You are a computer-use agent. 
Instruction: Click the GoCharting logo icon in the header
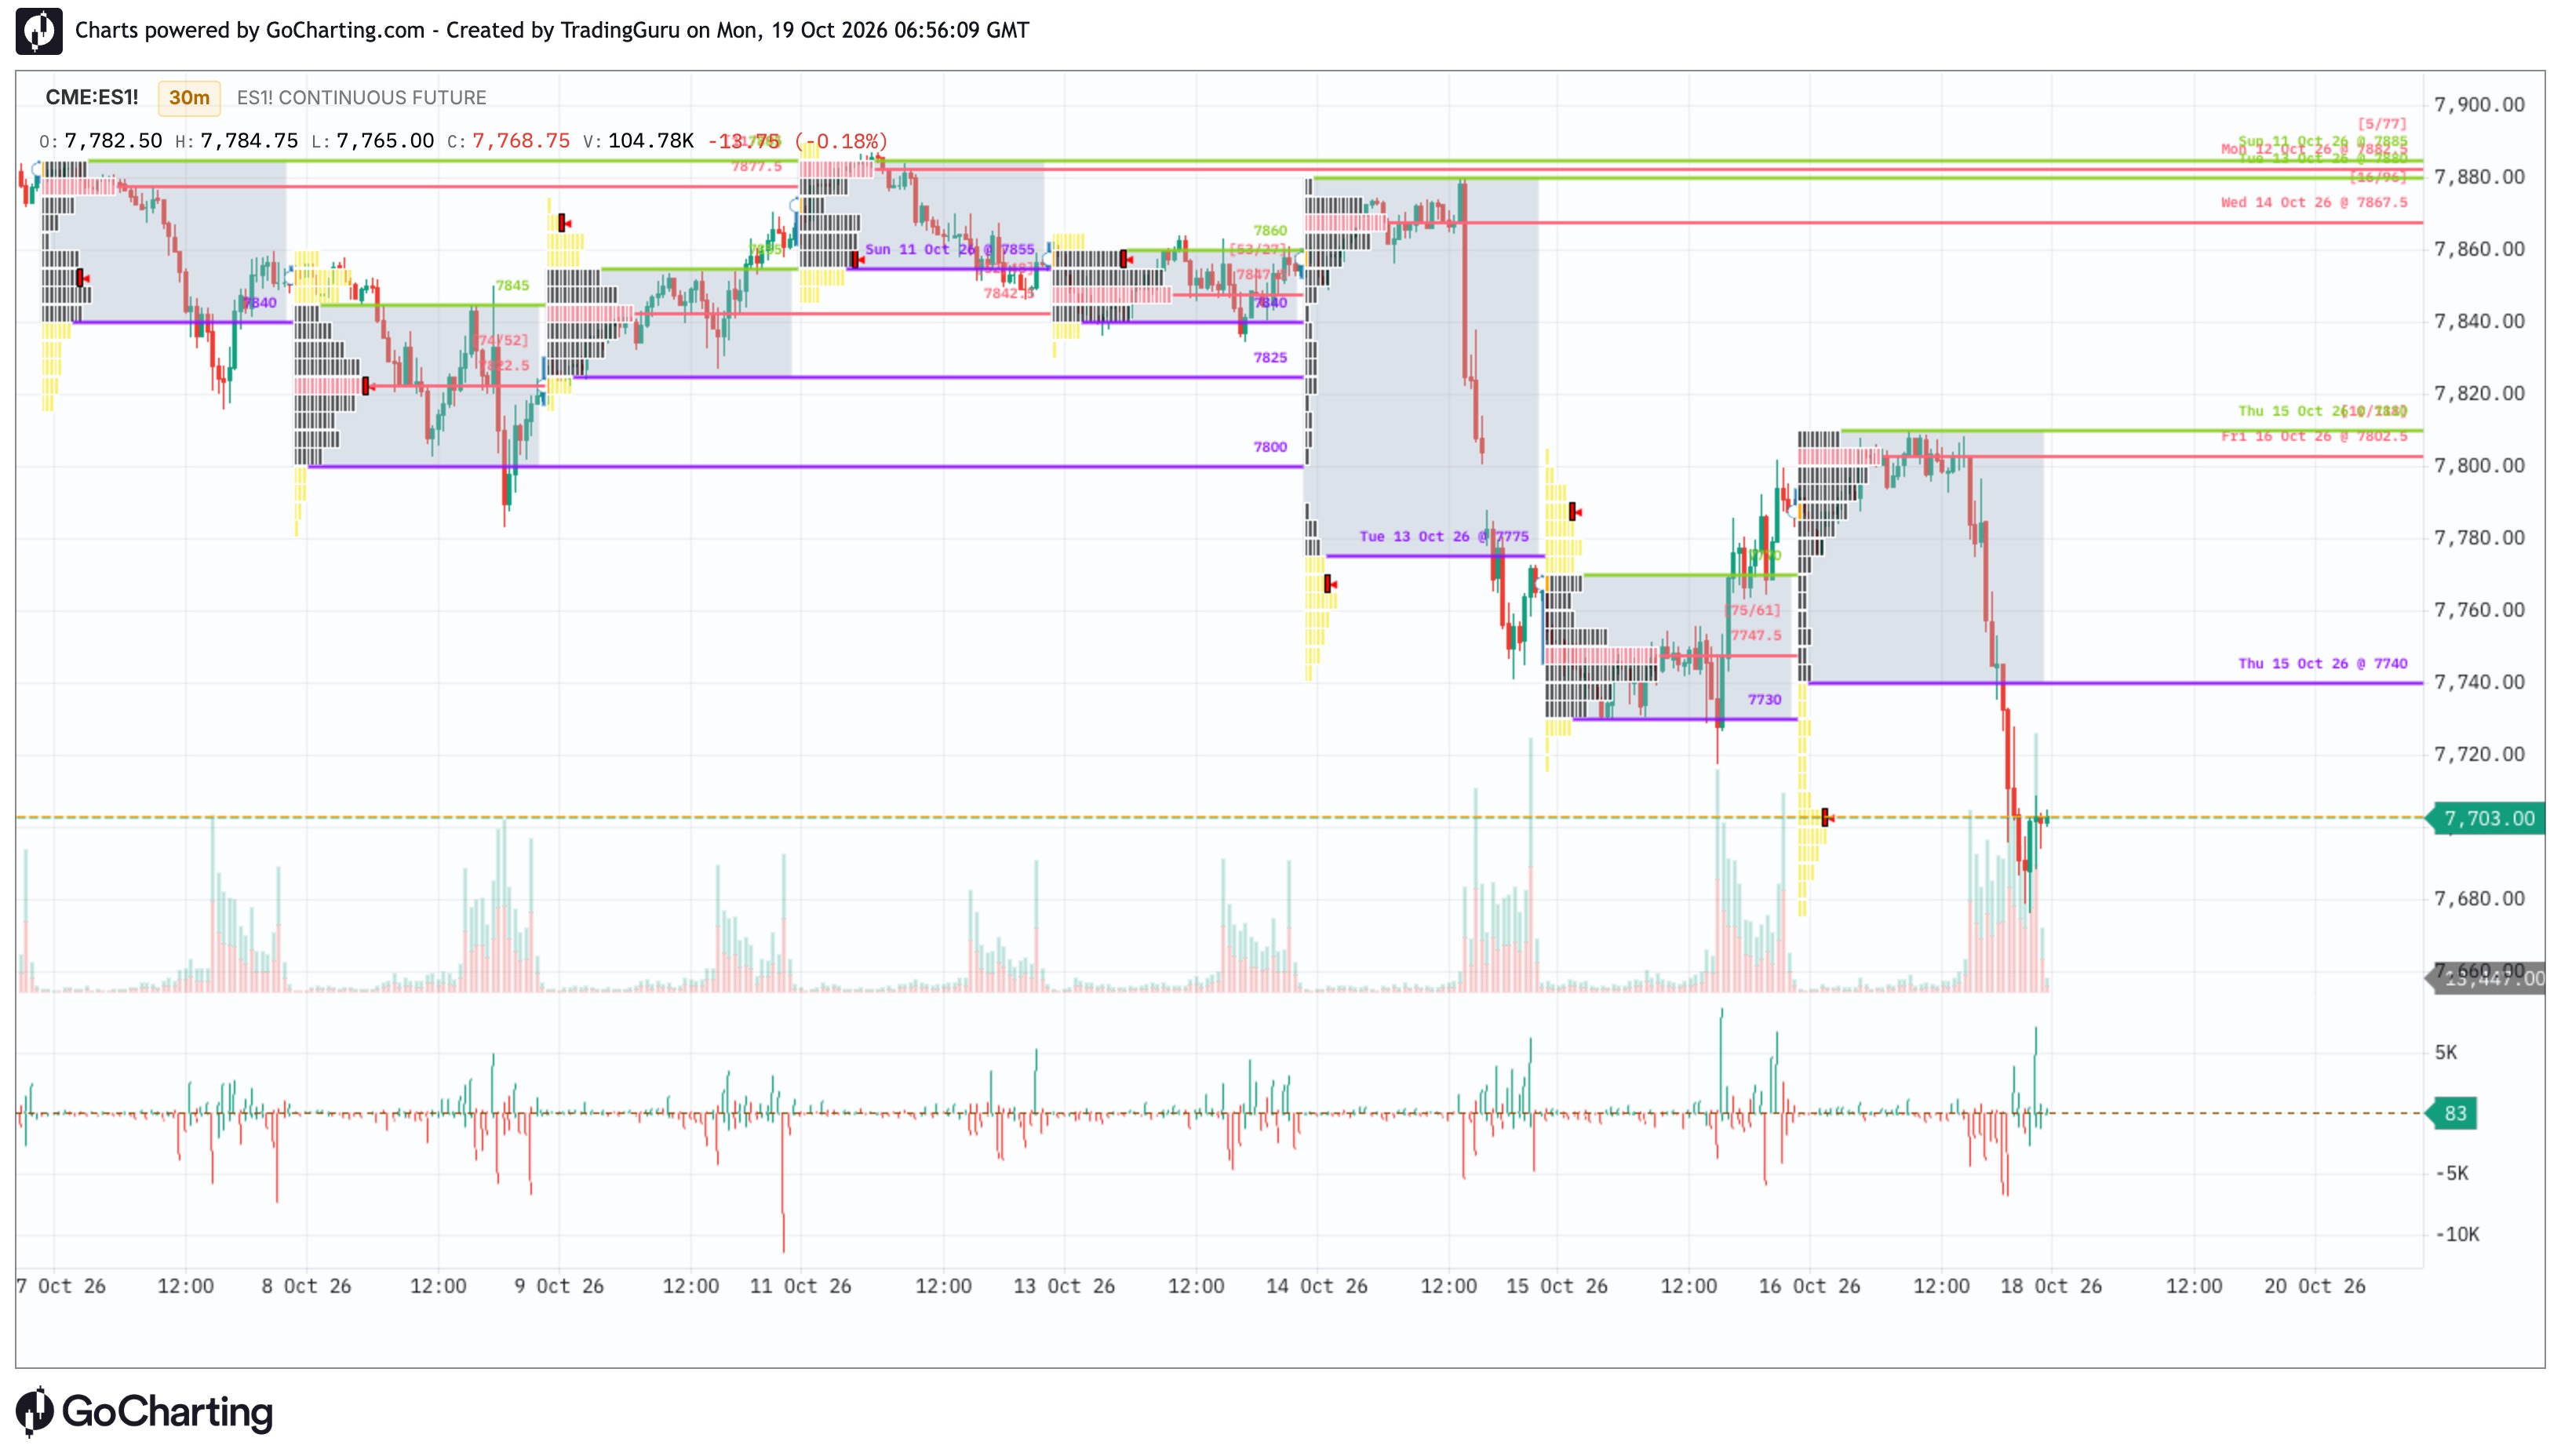click(x=39, y=31)
